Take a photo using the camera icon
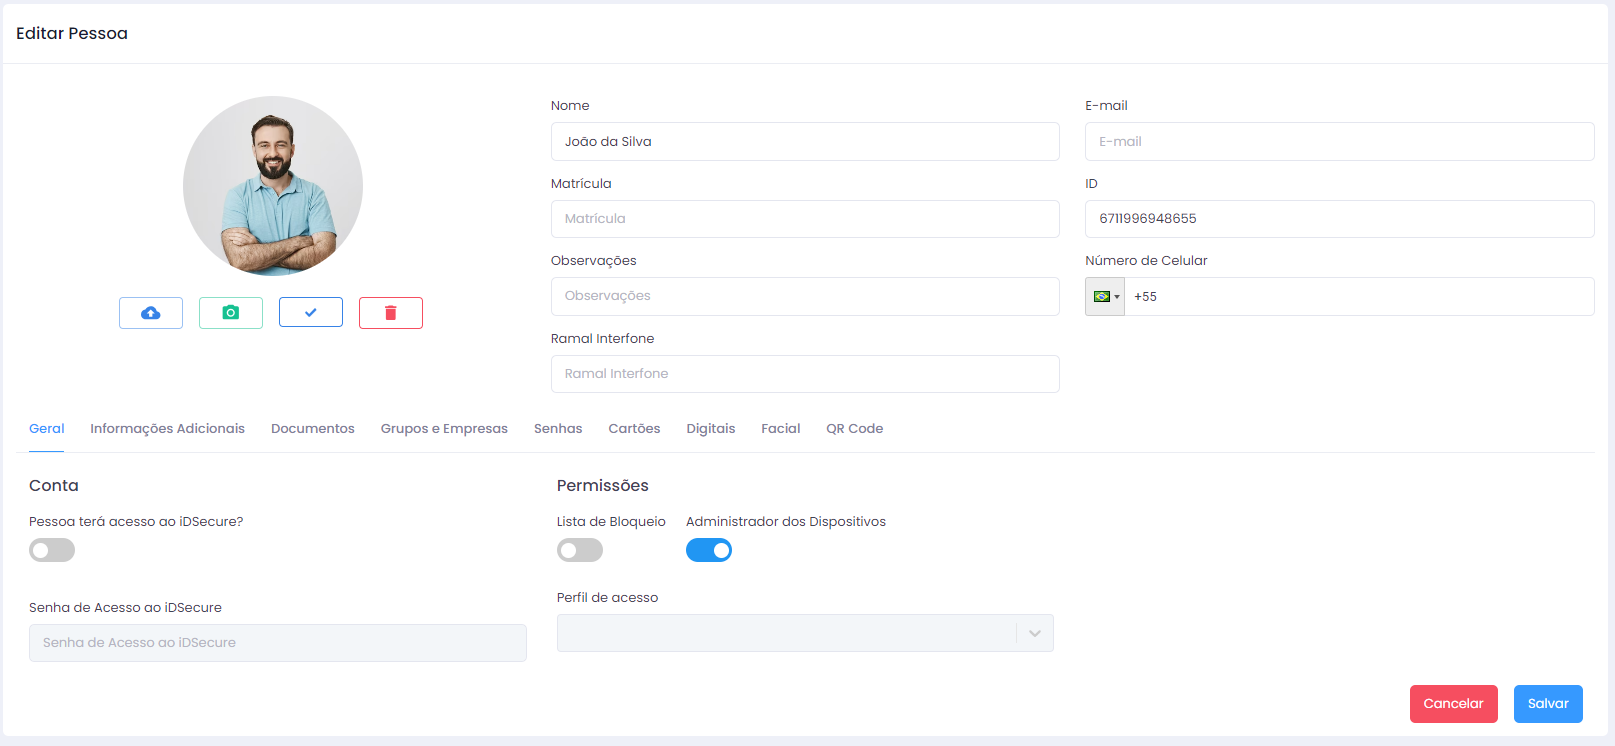 pyautogui.click(x=231, y=313)
